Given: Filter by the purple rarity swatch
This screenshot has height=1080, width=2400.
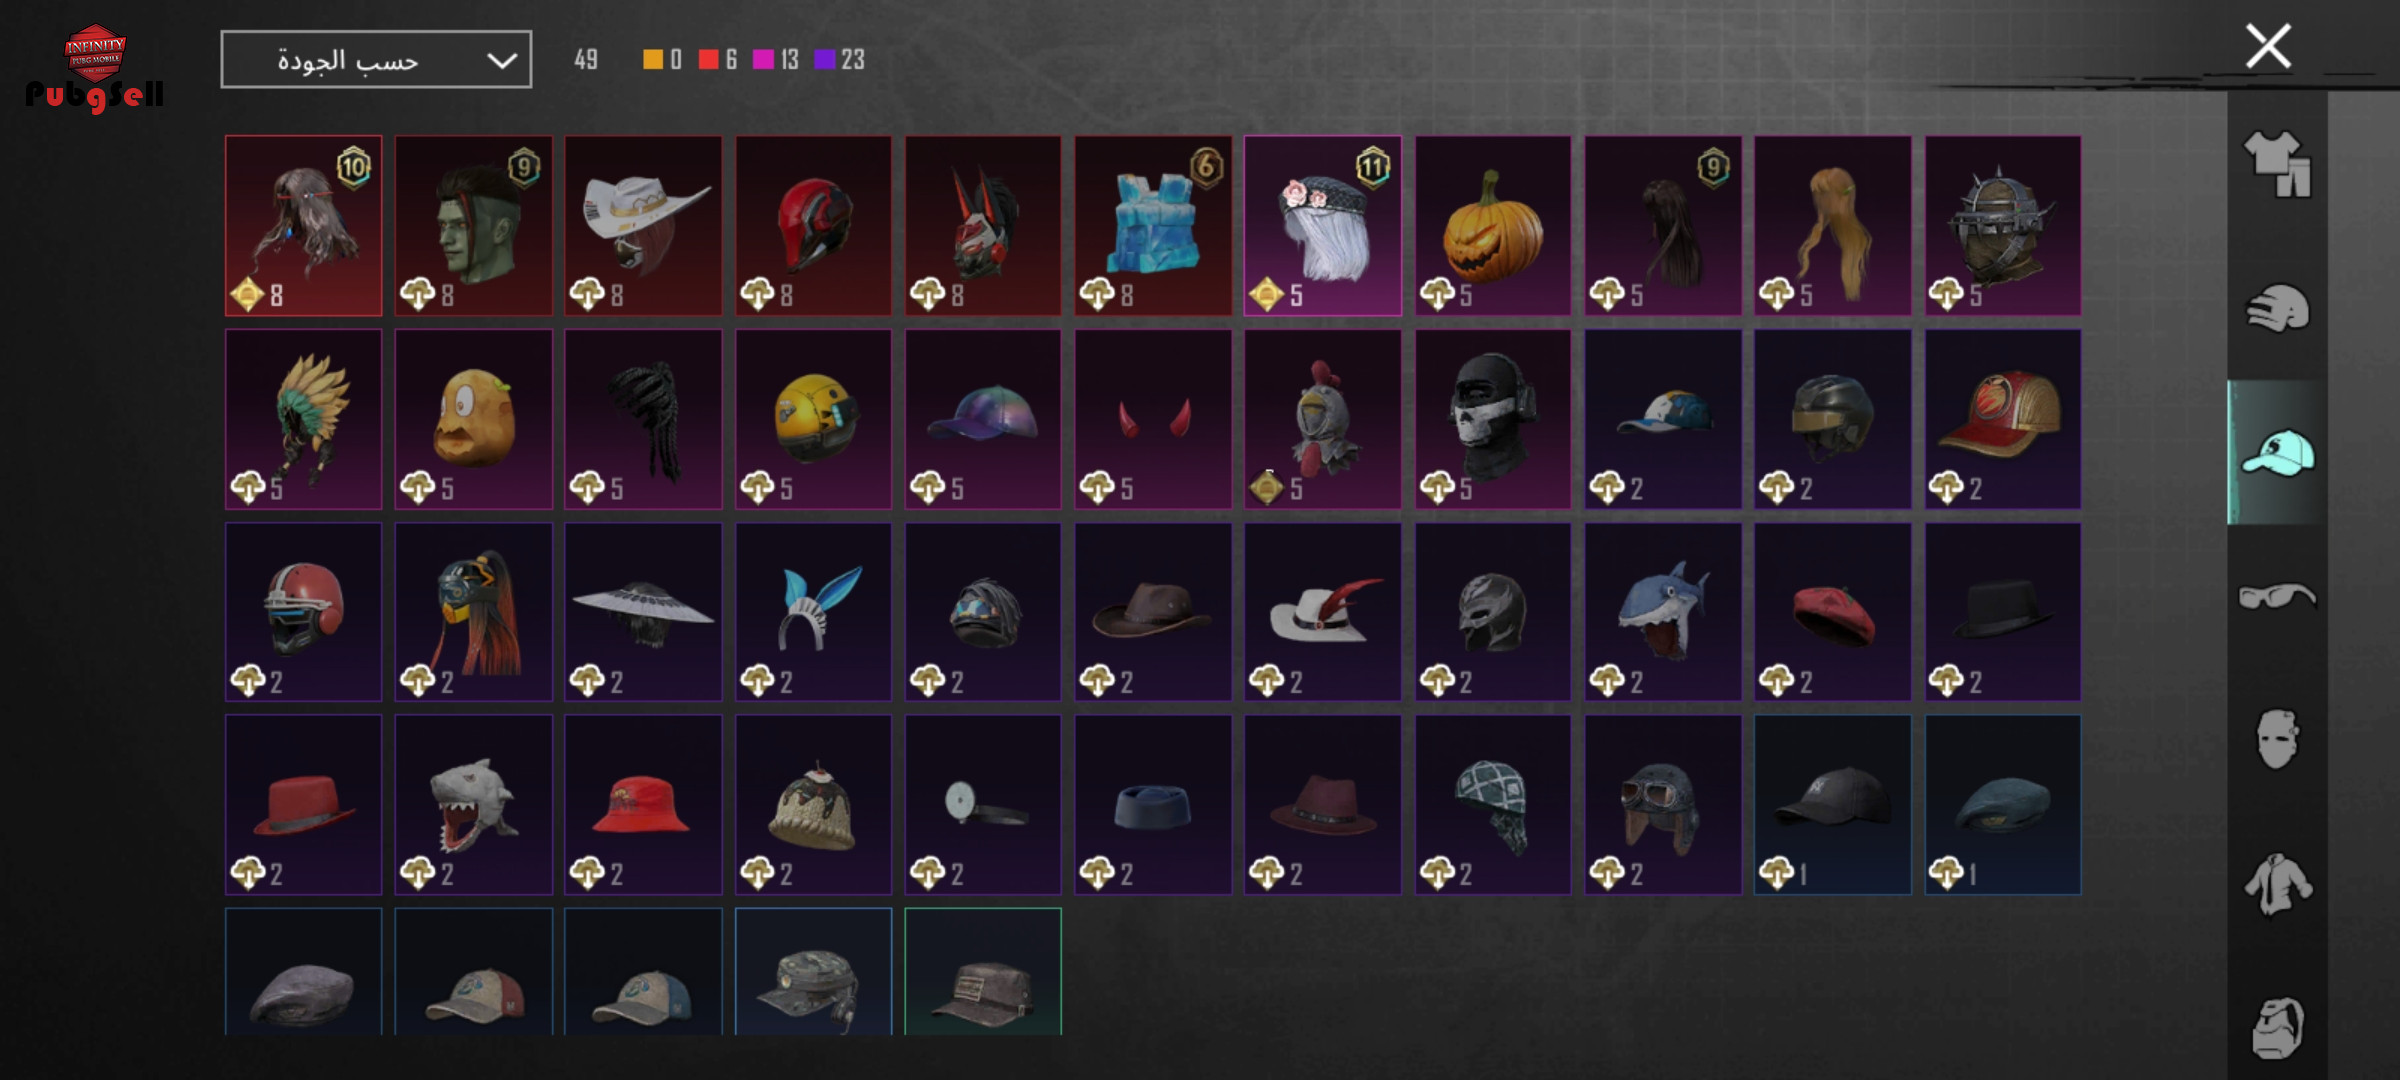Looking at the screenshot, I should pyautogui.click(x=824, y=60).
